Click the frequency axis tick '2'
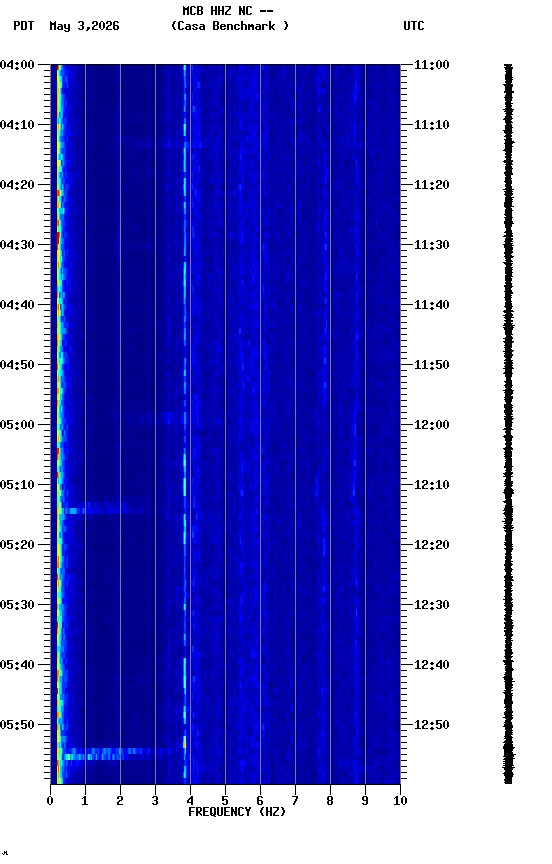552x864 pixels. click(x=120, y=801)
